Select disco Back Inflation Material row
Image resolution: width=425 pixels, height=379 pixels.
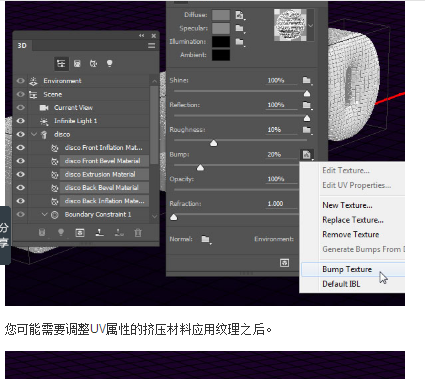(104, 201)
